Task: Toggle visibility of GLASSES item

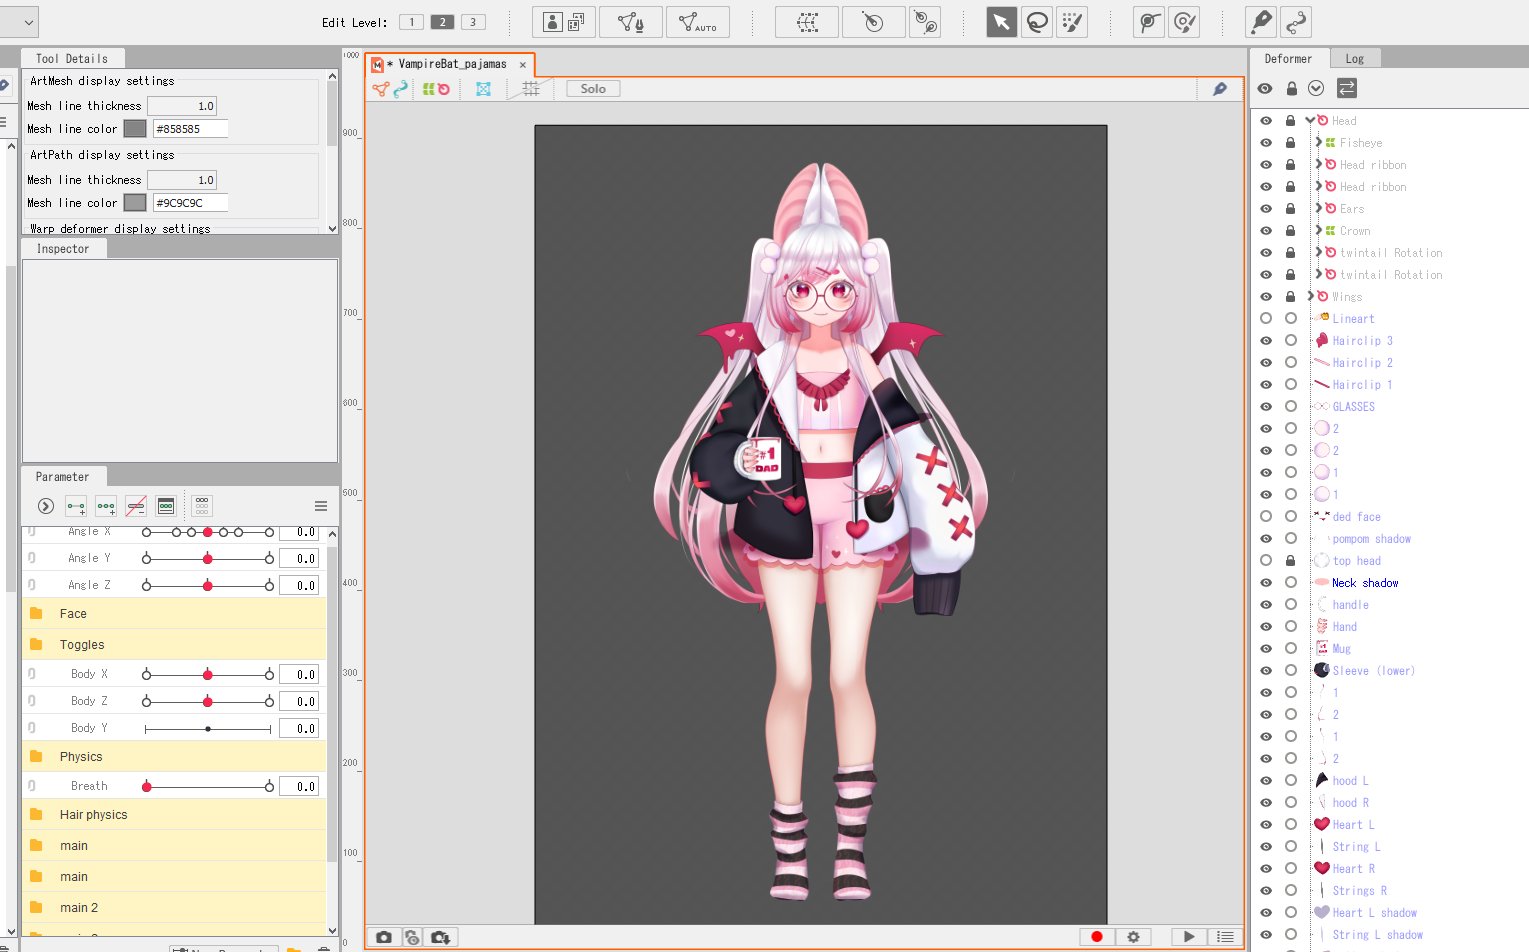Action: coord(1266,407)
